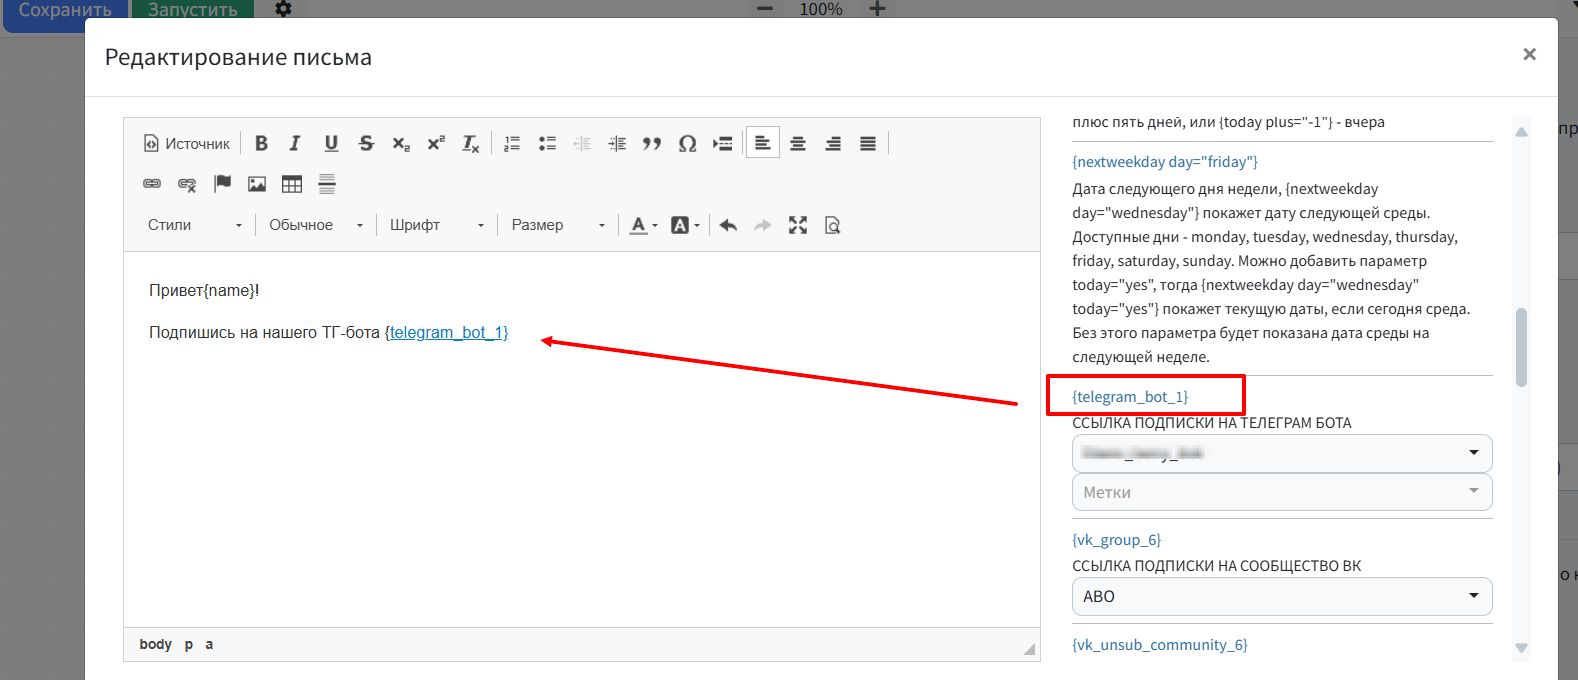Image resolution: width=1578 pixels, height=680 pixels.
Task: Align text left
Action: click(763, 143)
